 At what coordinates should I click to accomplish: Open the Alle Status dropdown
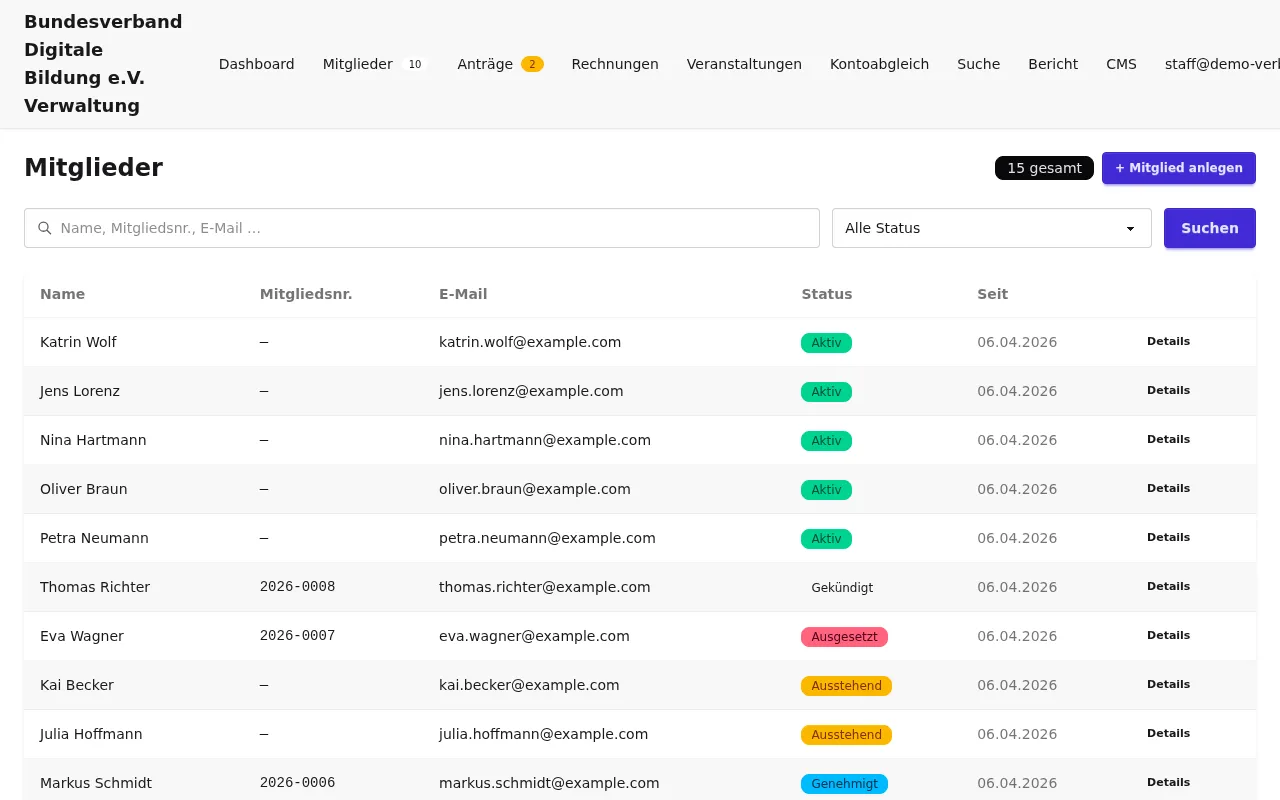coord(992,228)
